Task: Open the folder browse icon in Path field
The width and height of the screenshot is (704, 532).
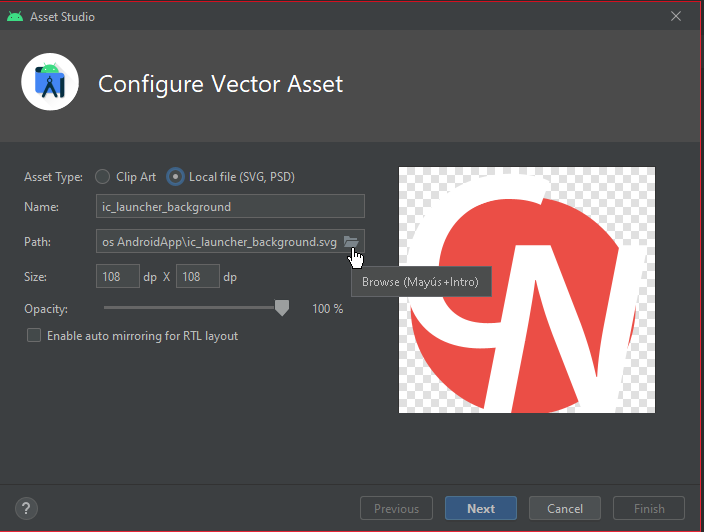Action: [x=351, y=242]
